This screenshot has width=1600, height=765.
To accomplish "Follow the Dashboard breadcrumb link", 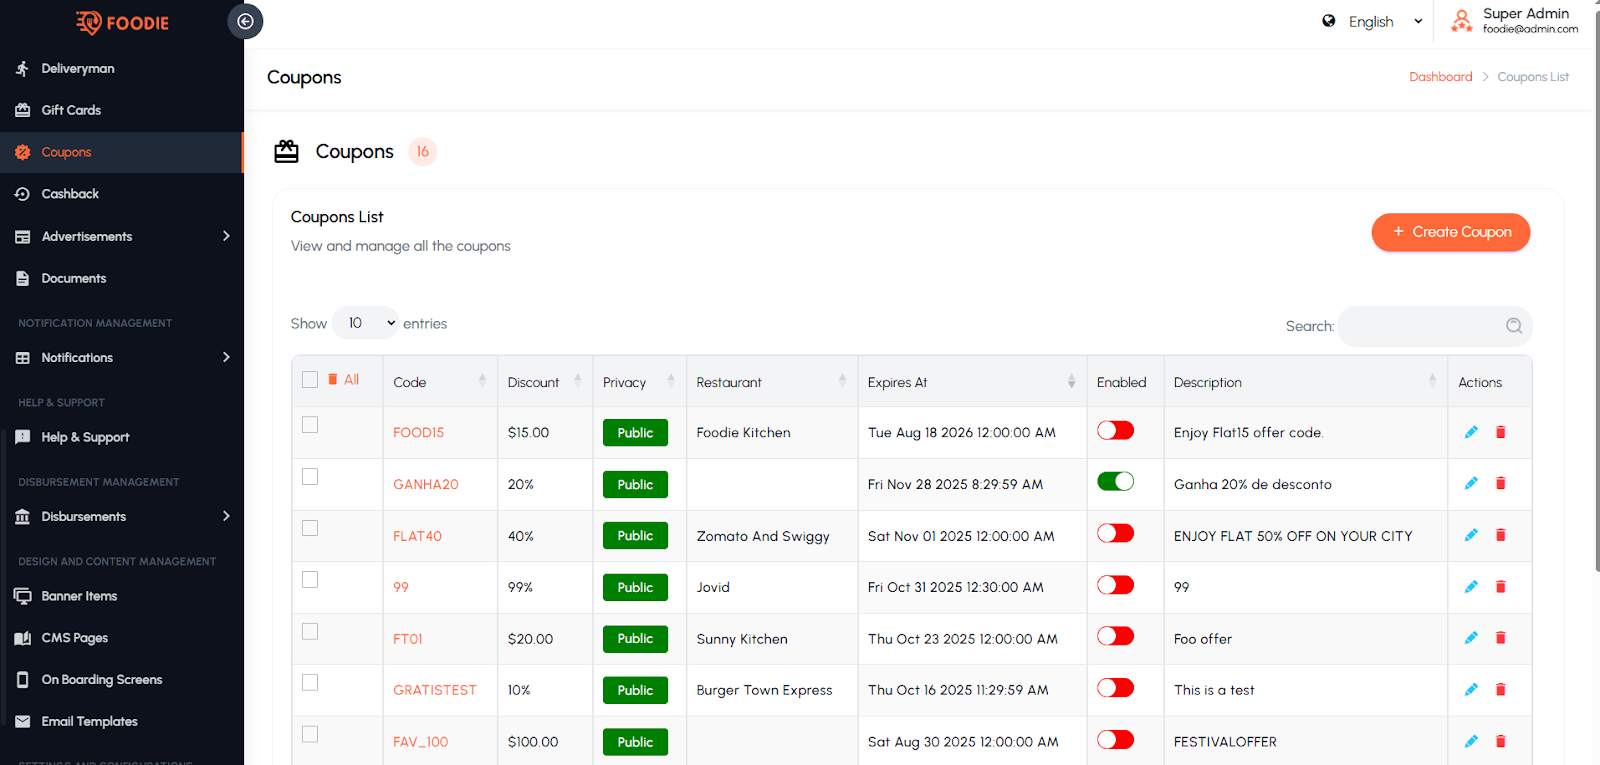I will [x=1440, y=77].
